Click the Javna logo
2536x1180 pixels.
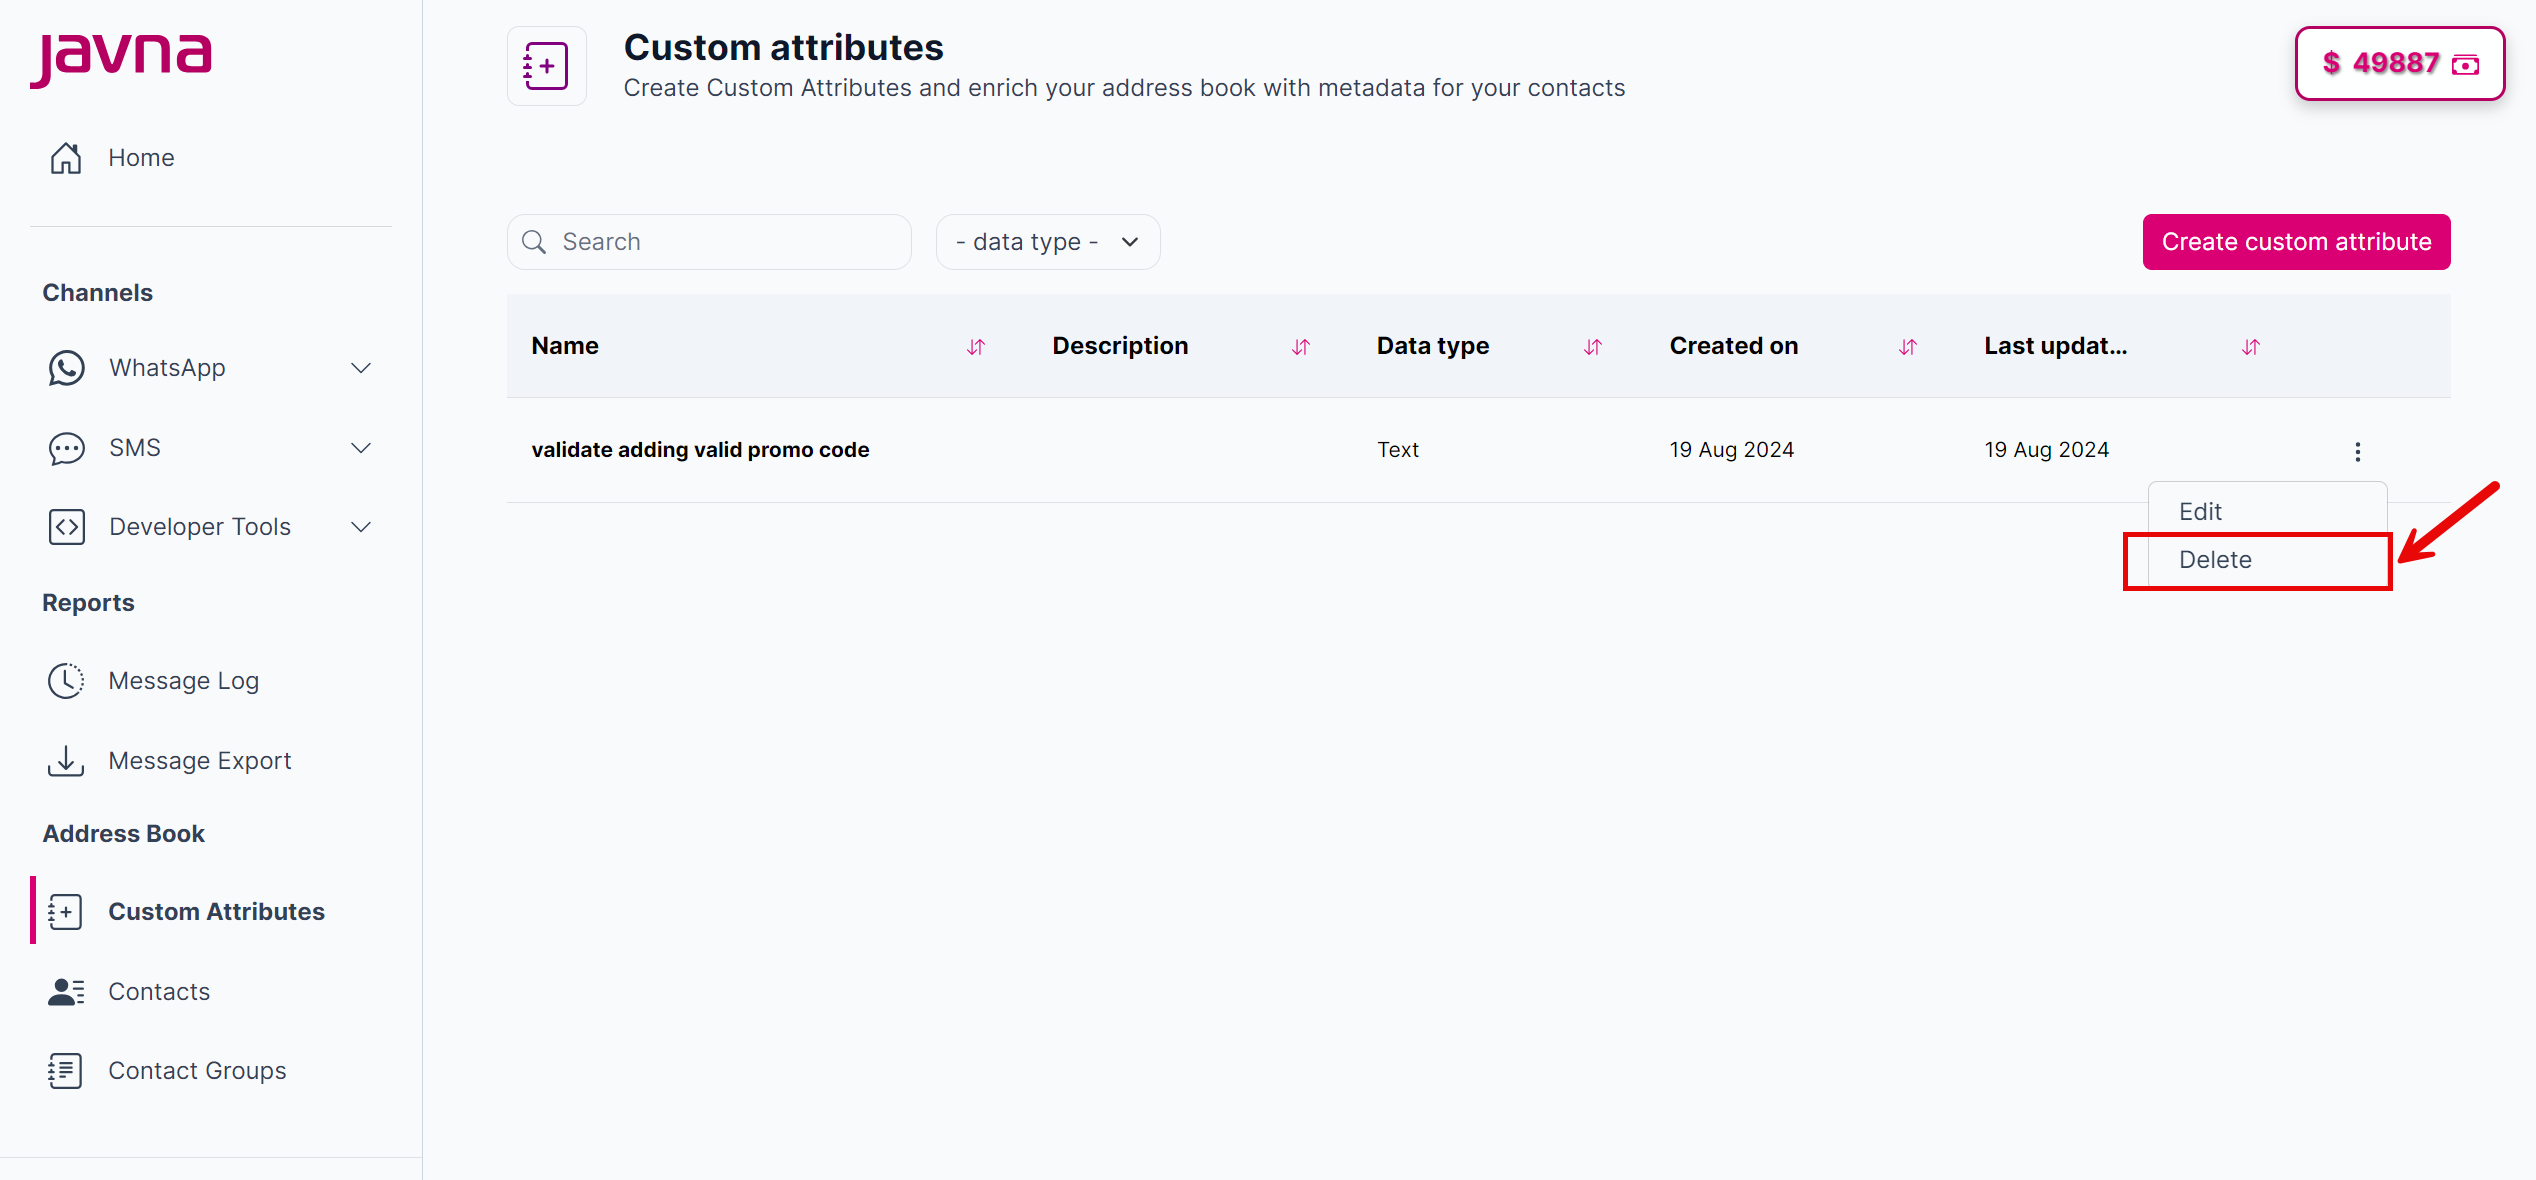coord(121,58)
